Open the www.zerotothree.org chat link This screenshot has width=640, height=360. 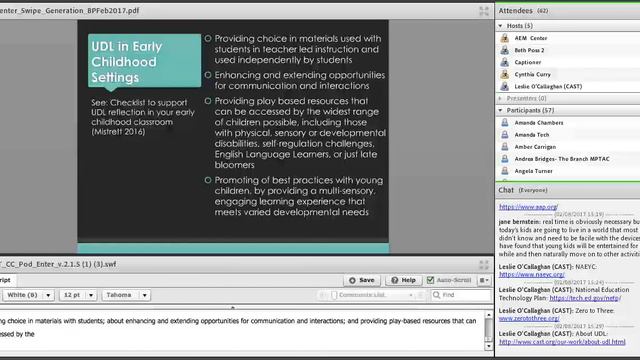point(529,318)
